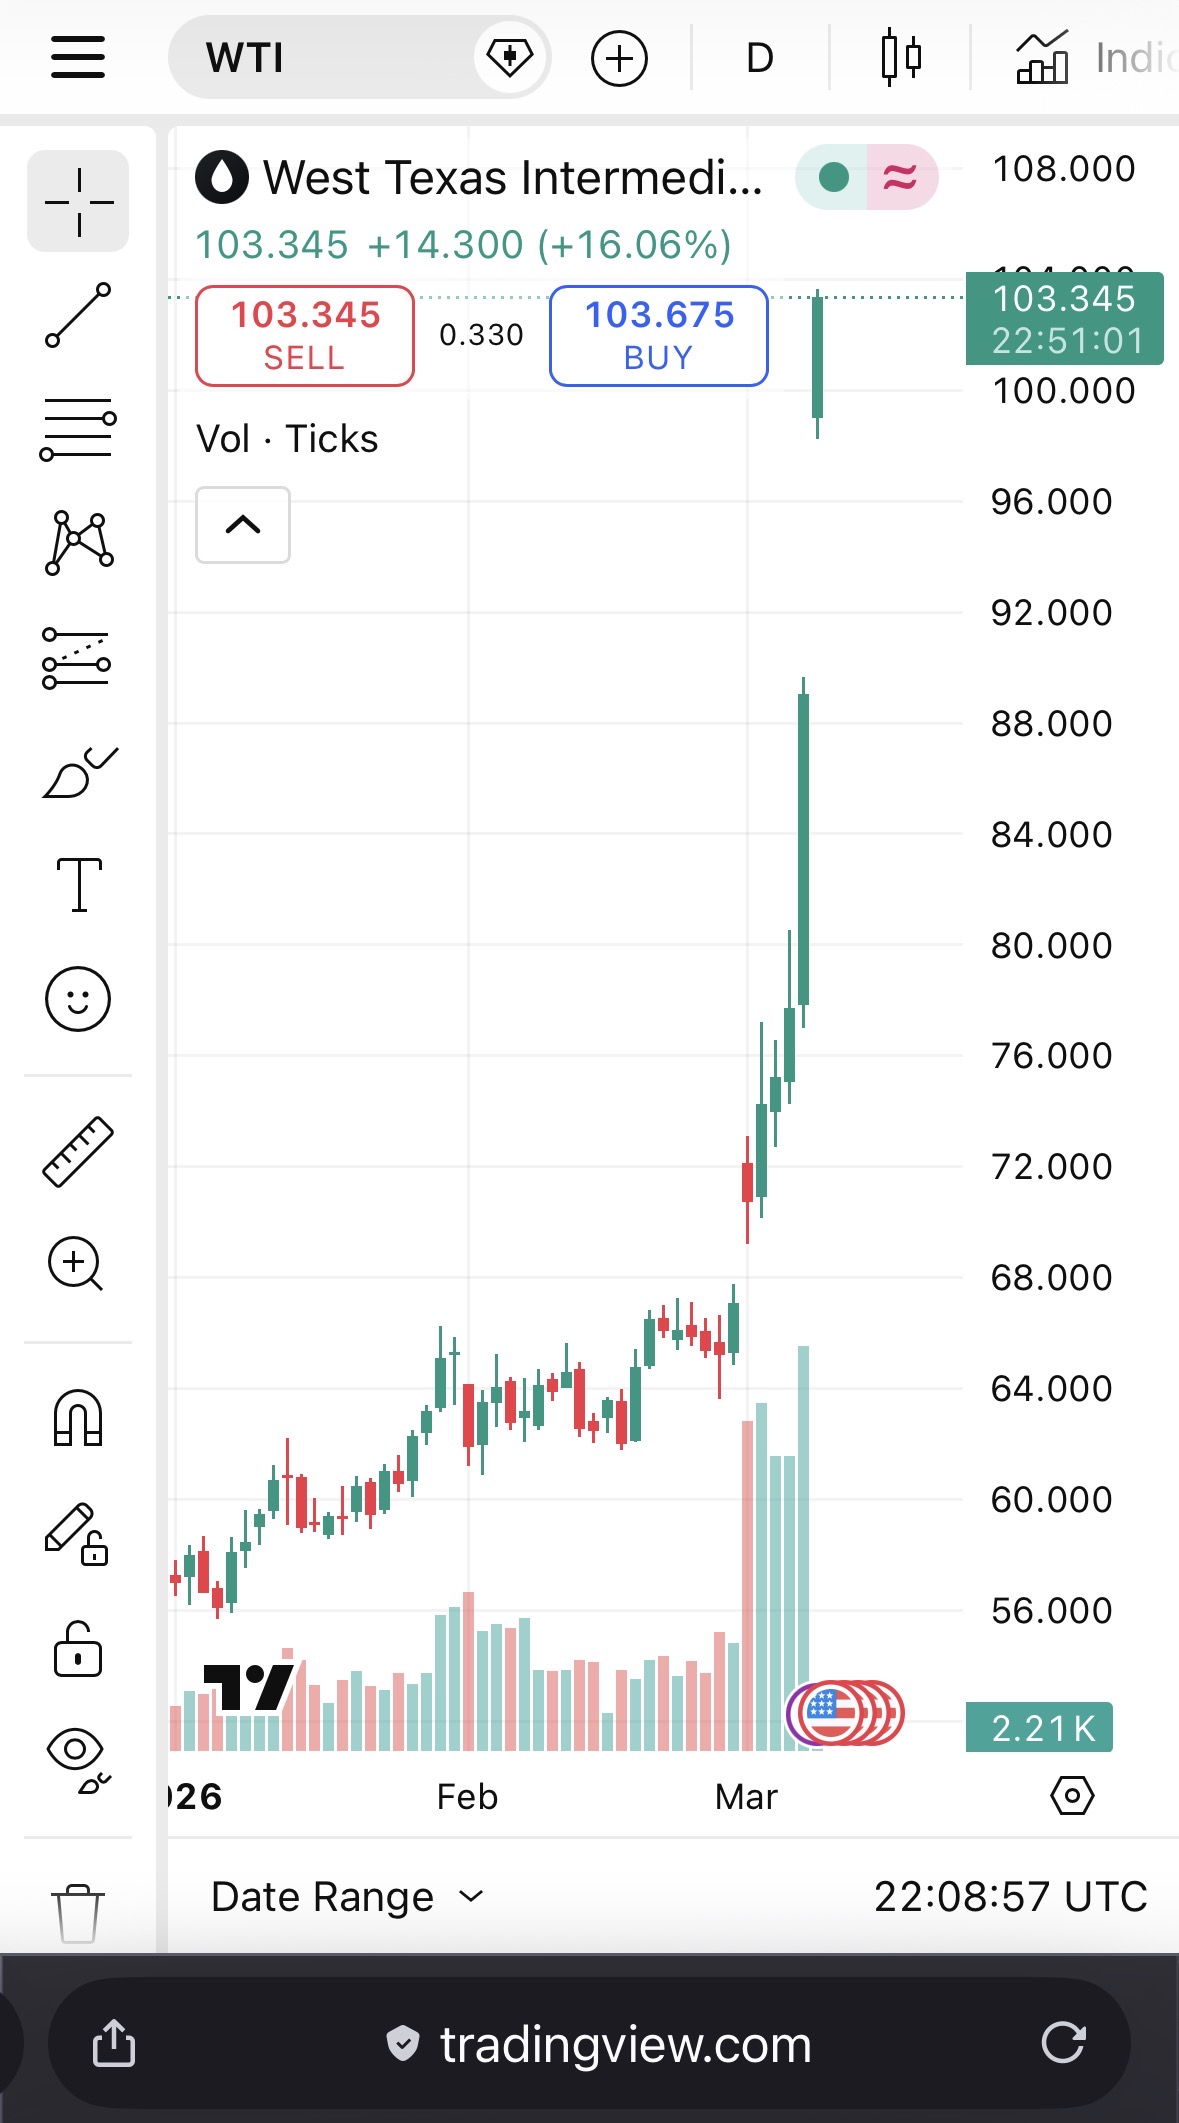Click the 103.675 BUY button
The height and width of the screenshot is (2123, 1179).
[659, 336]
